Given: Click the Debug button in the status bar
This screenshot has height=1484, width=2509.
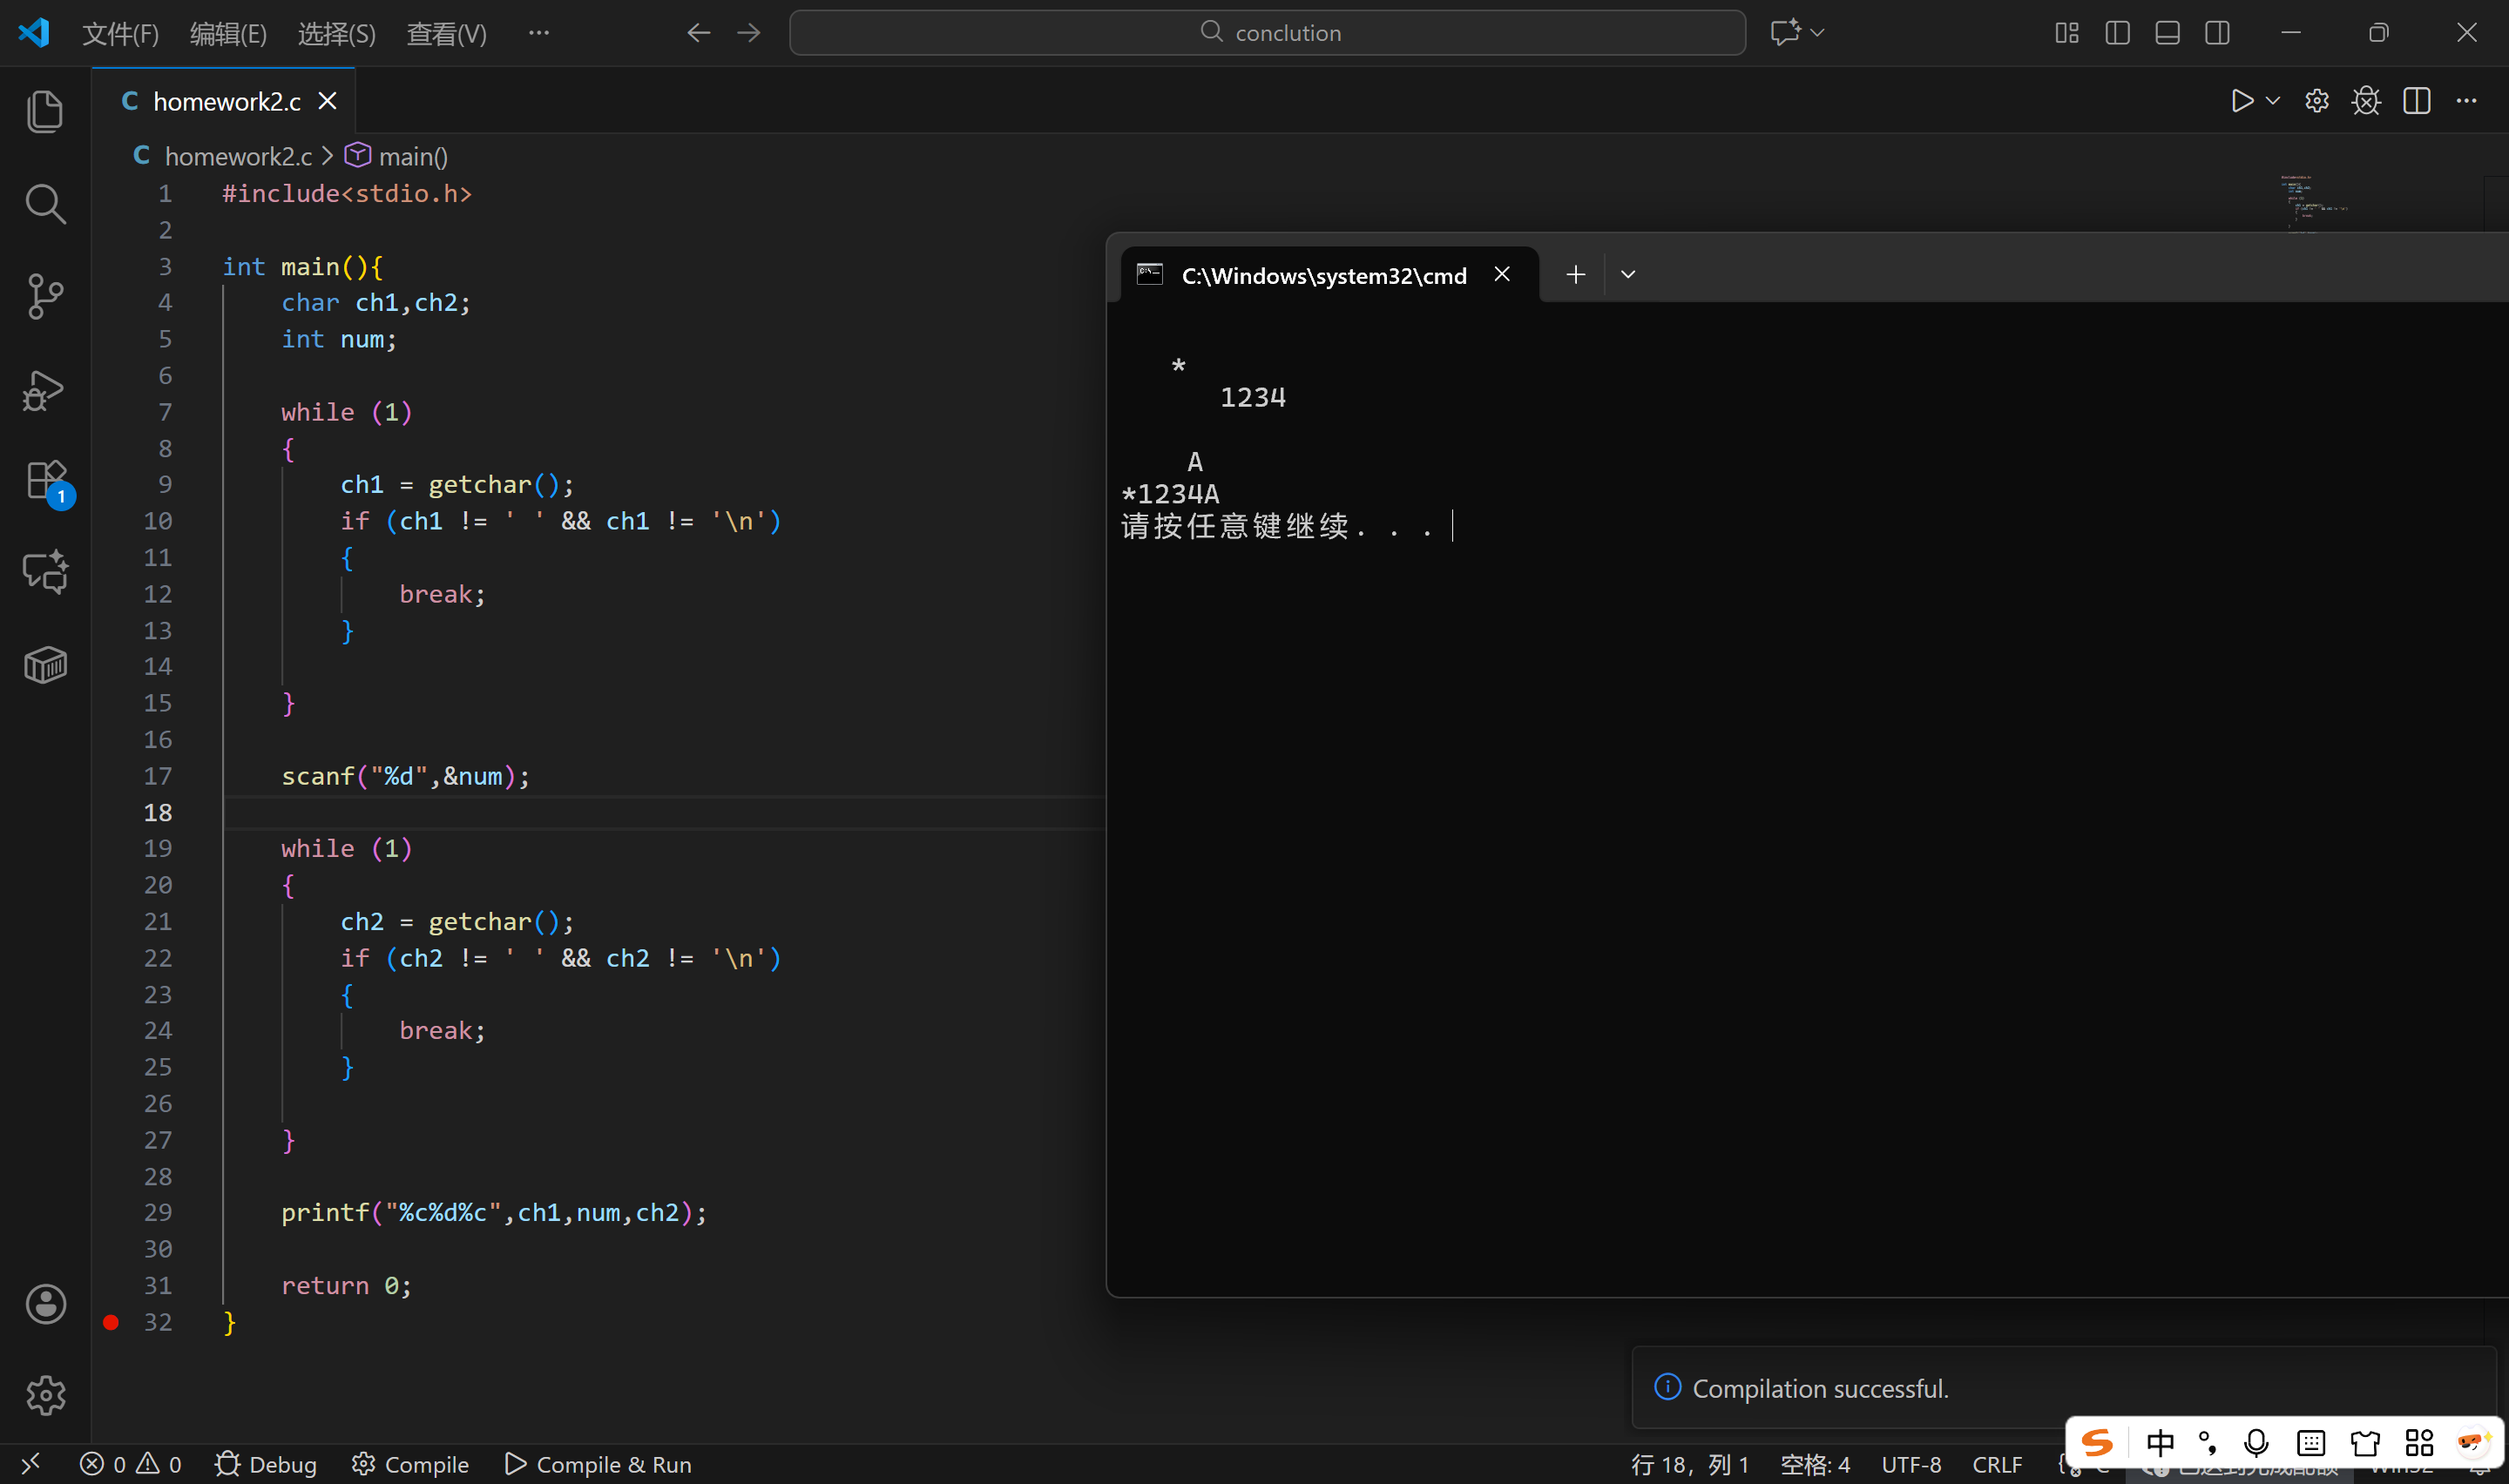Looking at the screenshot, I should (266, 1464).
